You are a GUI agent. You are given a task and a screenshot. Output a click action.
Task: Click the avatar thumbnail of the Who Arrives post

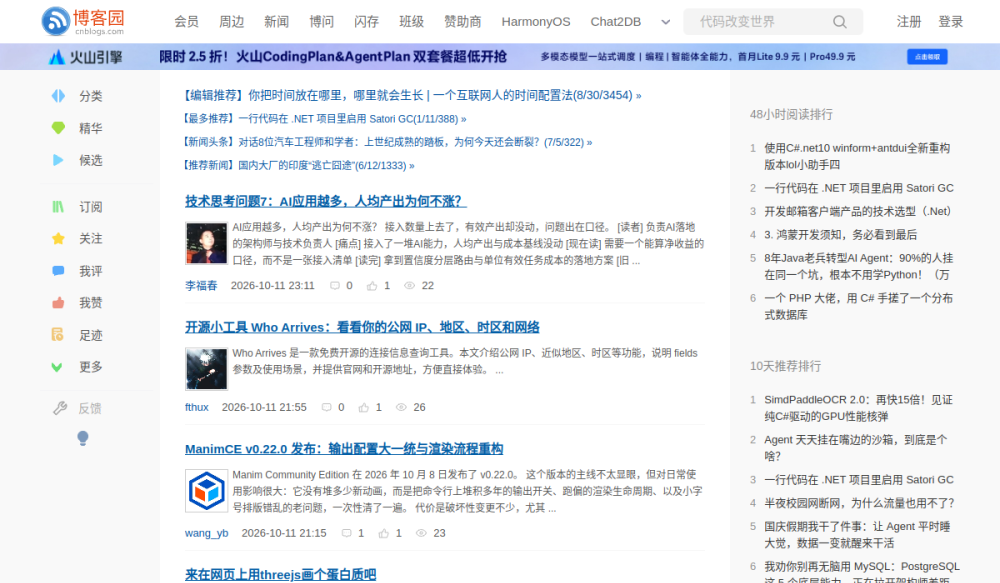[206, 368]
